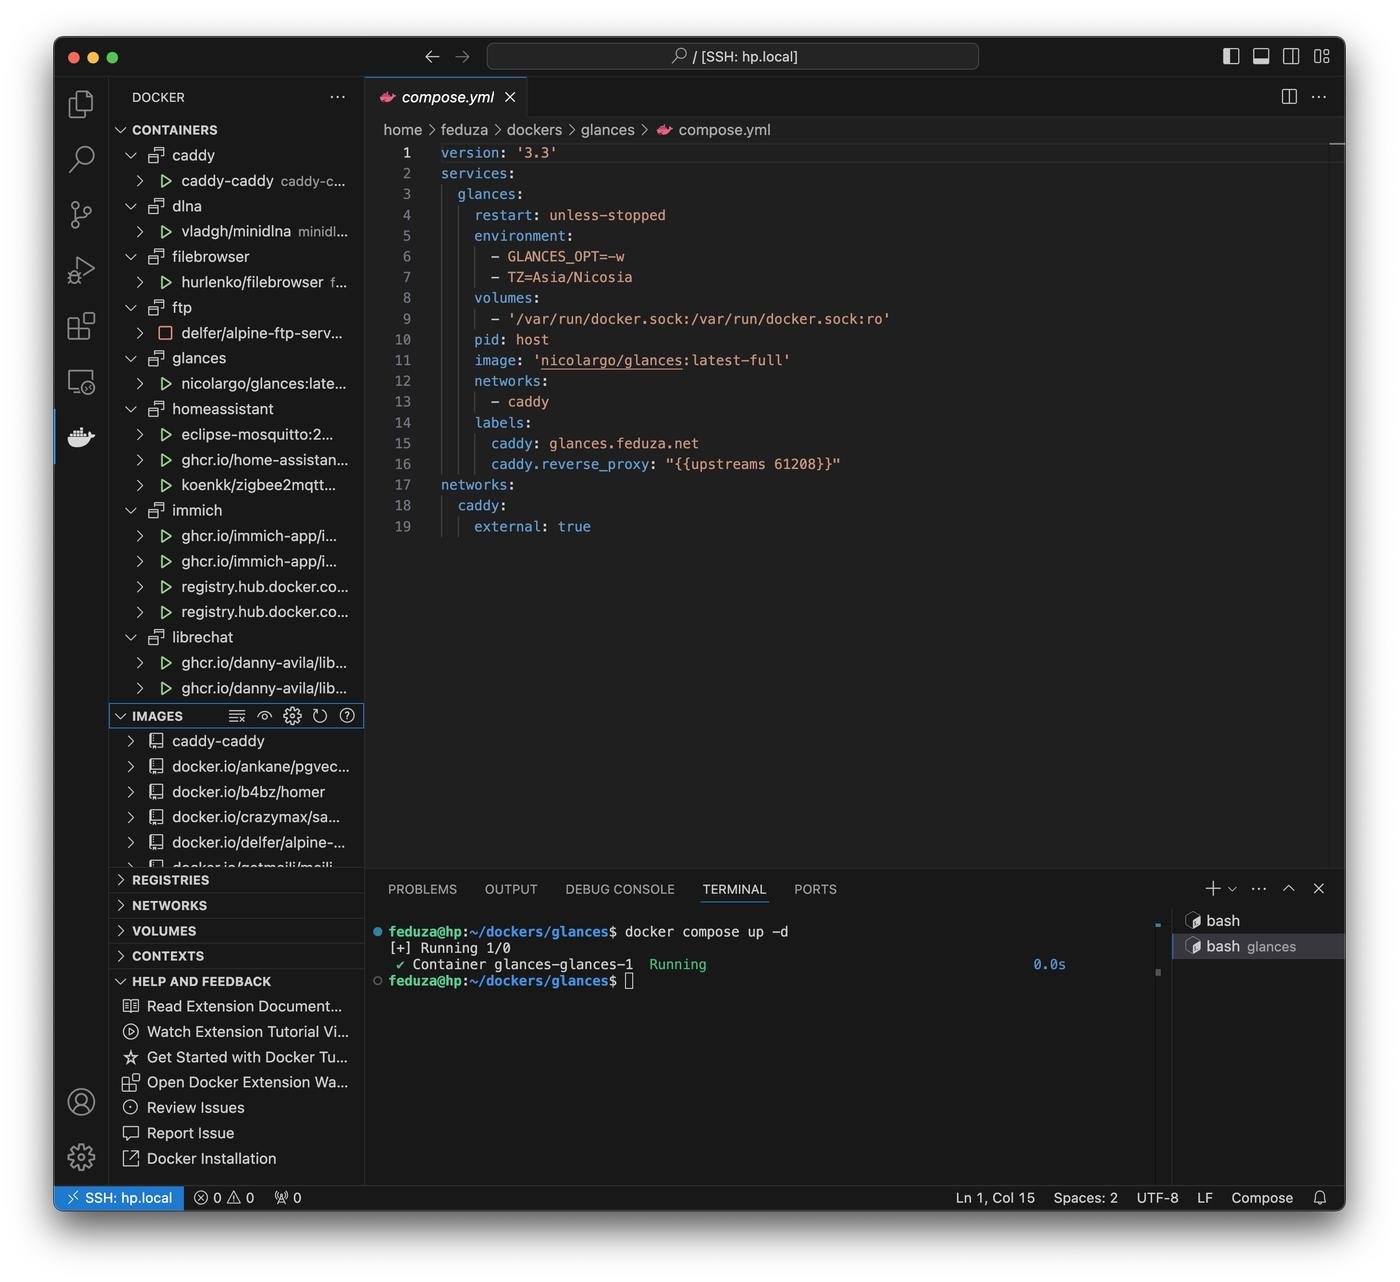Split the editor to the right
This screenshot has width=1400, height=1282.
tap(1289, 97)
